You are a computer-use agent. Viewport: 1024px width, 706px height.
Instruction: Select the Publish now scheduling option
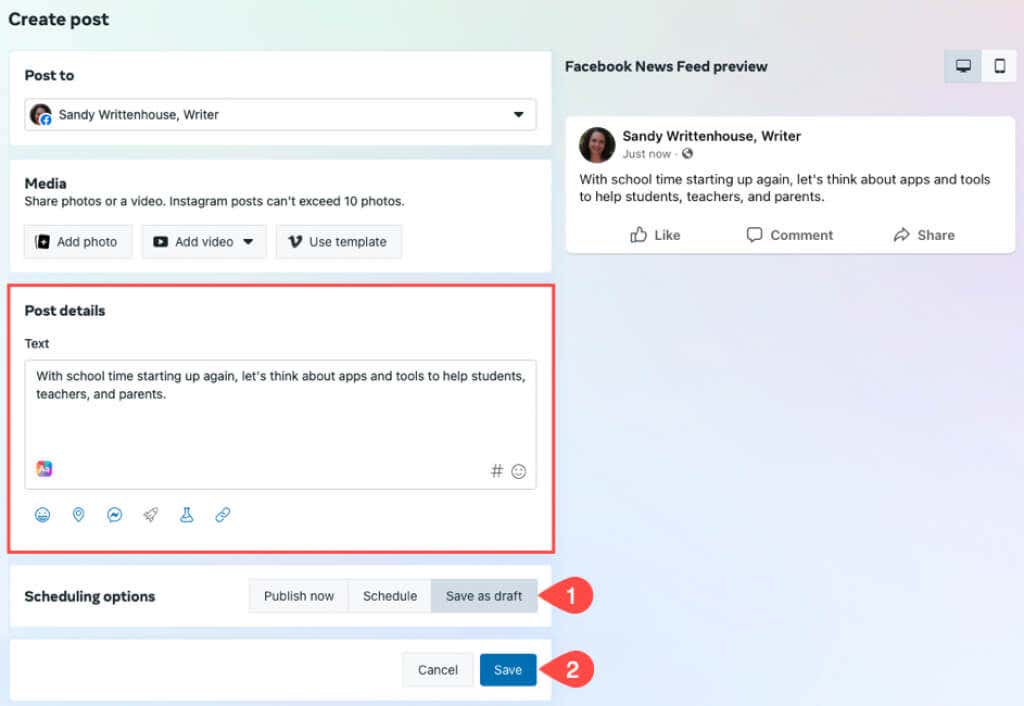(299, 596)
